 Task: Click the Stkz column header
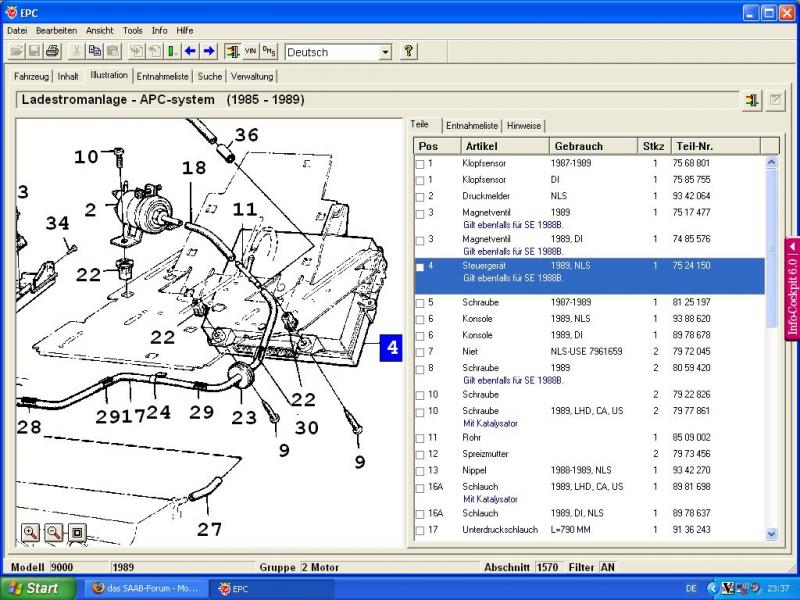(654, 146)
